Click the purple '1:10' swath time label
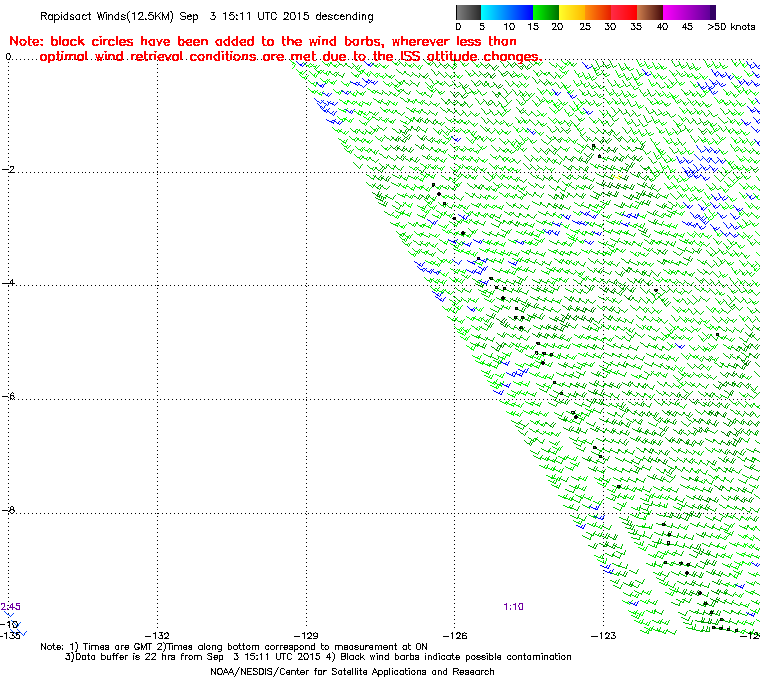Image resolution: width=760 pixels, height=688 pixels. [x=513, y=607]
